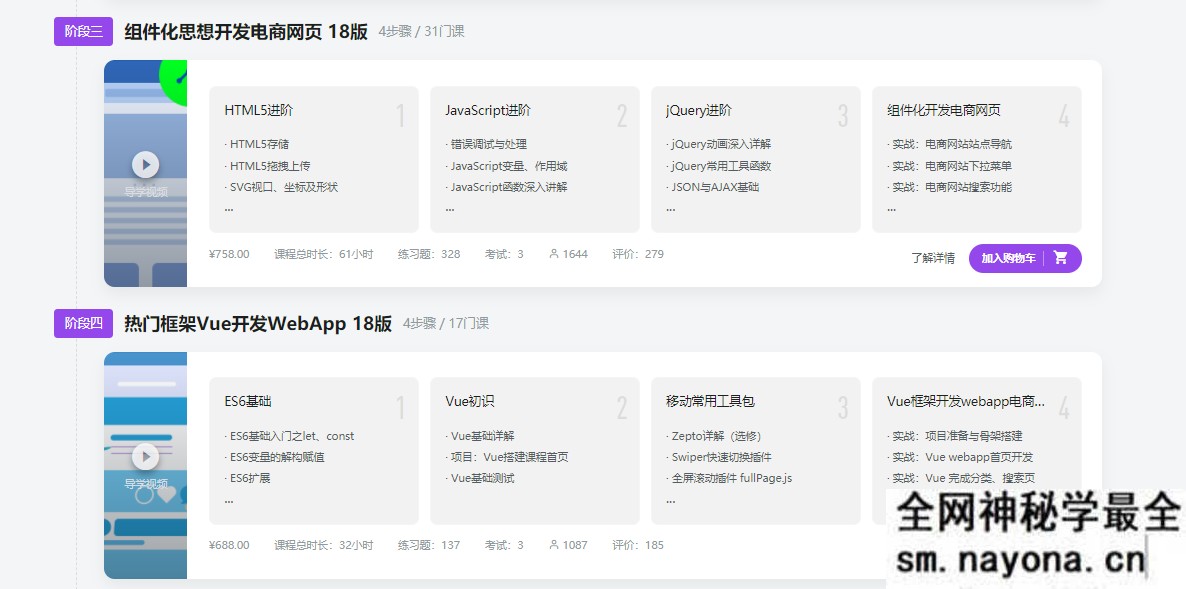Click 加入购物车 button for 阶段三

pos(1025,258)
